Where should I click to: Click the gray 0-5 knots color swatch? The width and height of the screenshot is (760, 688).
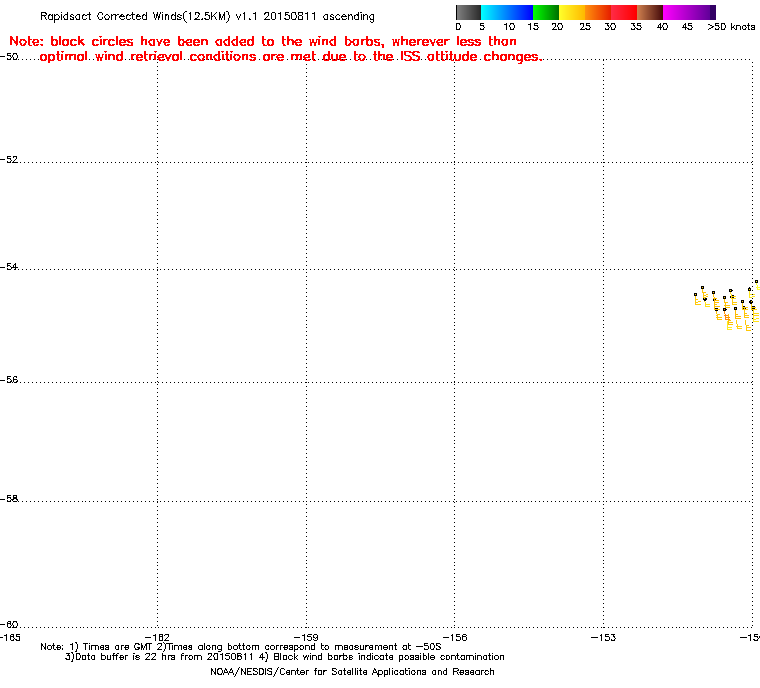468,12
